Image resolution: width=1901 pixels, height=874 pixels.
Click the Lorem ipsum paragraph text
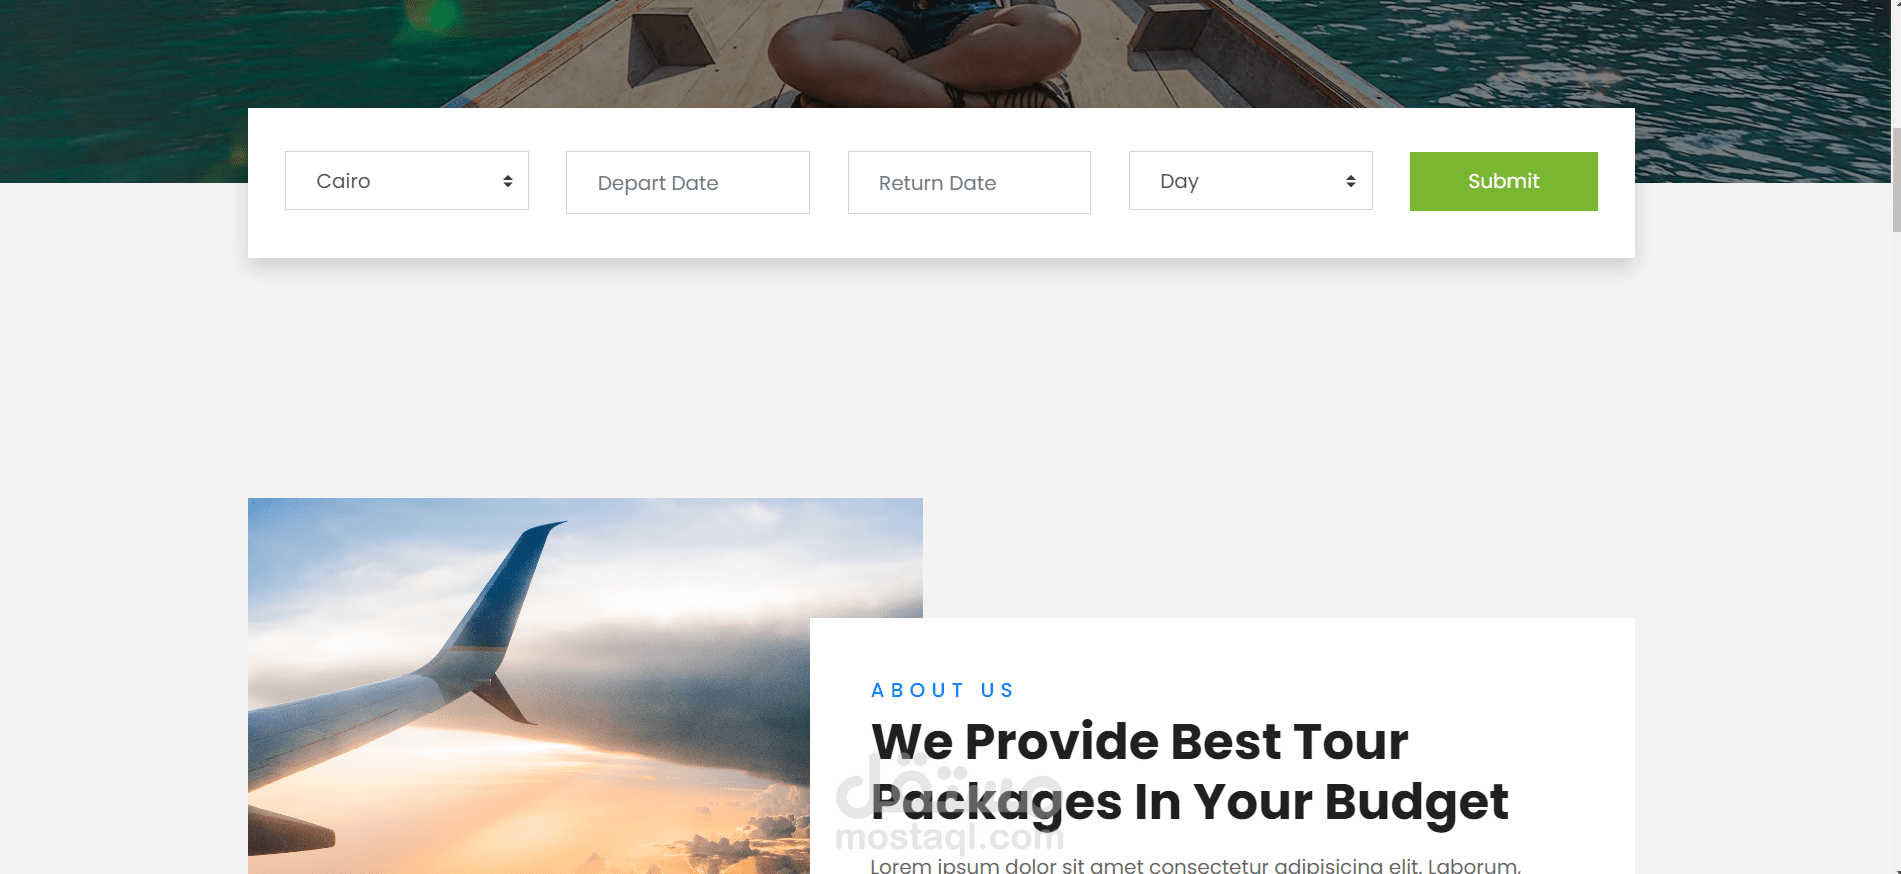pos(1195,865)
